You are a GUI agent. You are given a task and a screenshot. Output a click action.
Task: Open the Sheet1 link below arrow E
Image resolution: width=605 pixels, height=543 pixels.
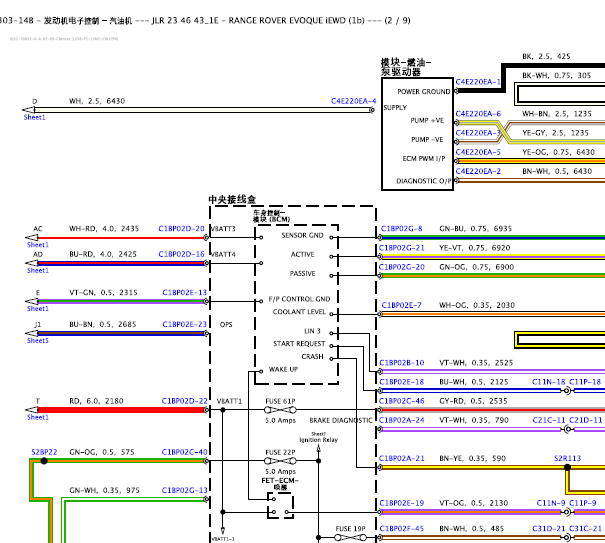38,309
